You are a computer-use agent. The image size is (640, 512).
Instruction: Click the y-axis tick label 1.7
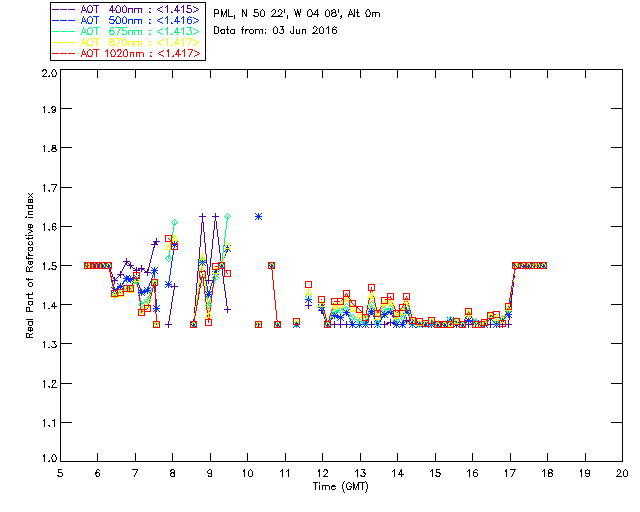[49, 187]
